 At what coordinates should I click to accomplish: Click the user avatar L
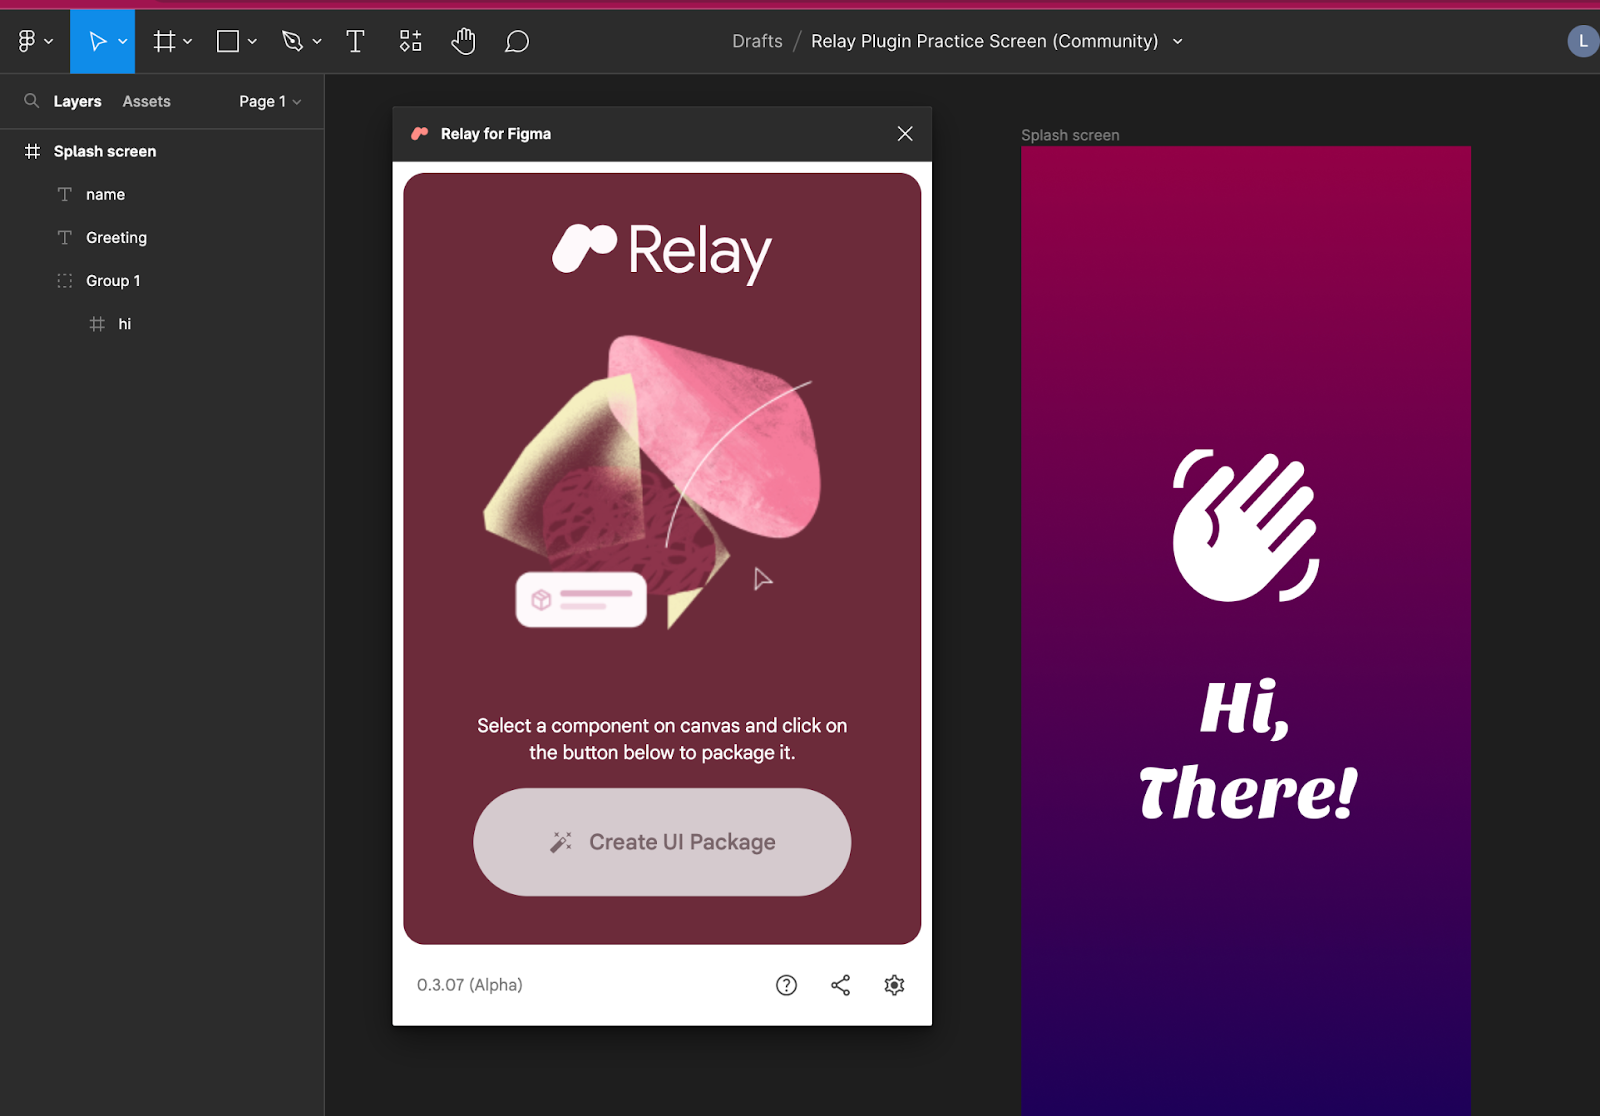point(1582,41)
